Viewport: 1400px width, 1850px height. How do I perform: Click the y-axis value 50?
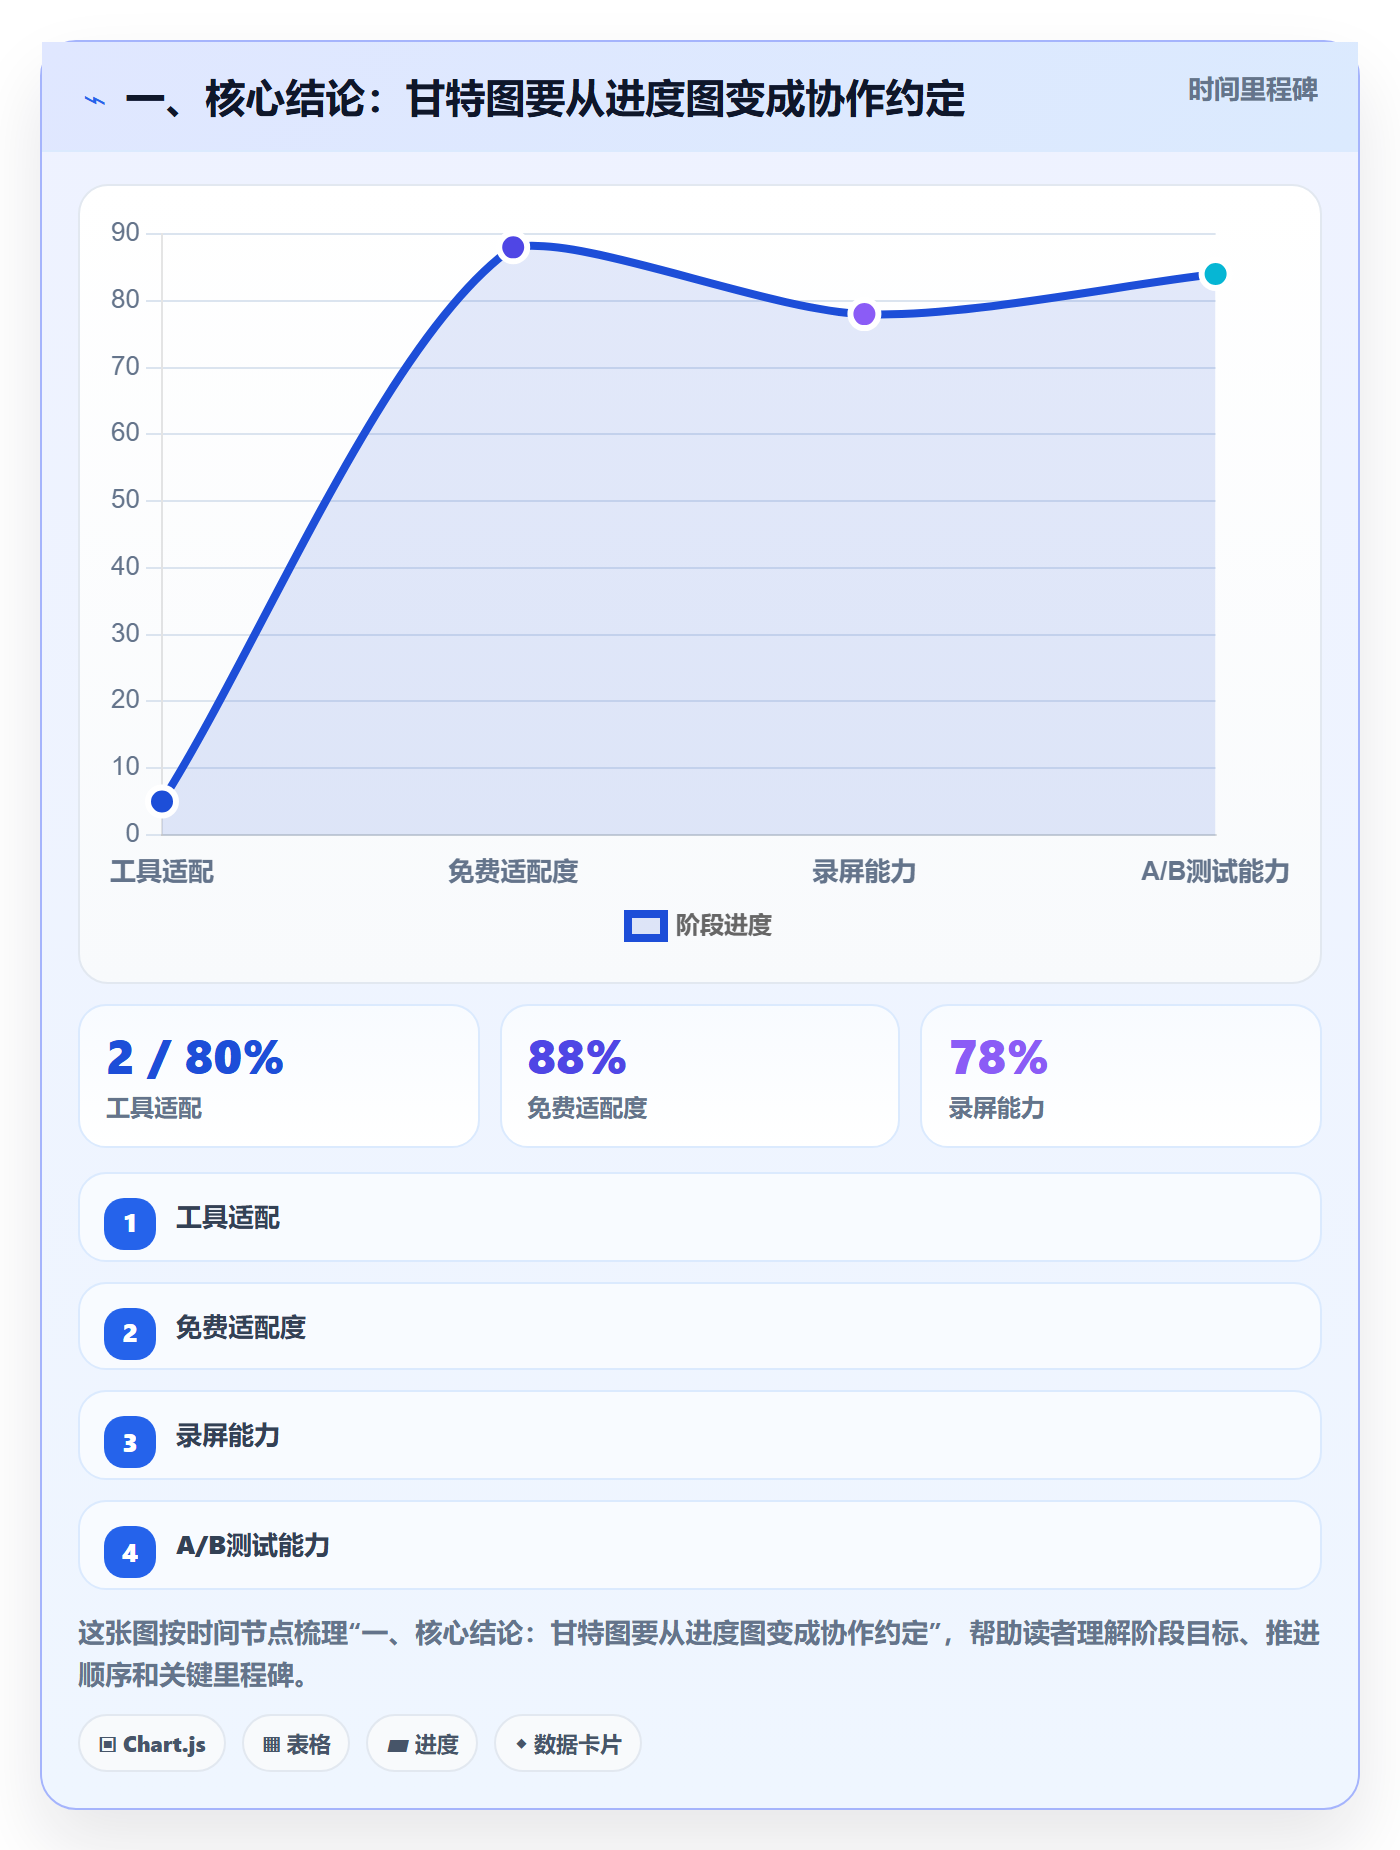coord(125,500)
